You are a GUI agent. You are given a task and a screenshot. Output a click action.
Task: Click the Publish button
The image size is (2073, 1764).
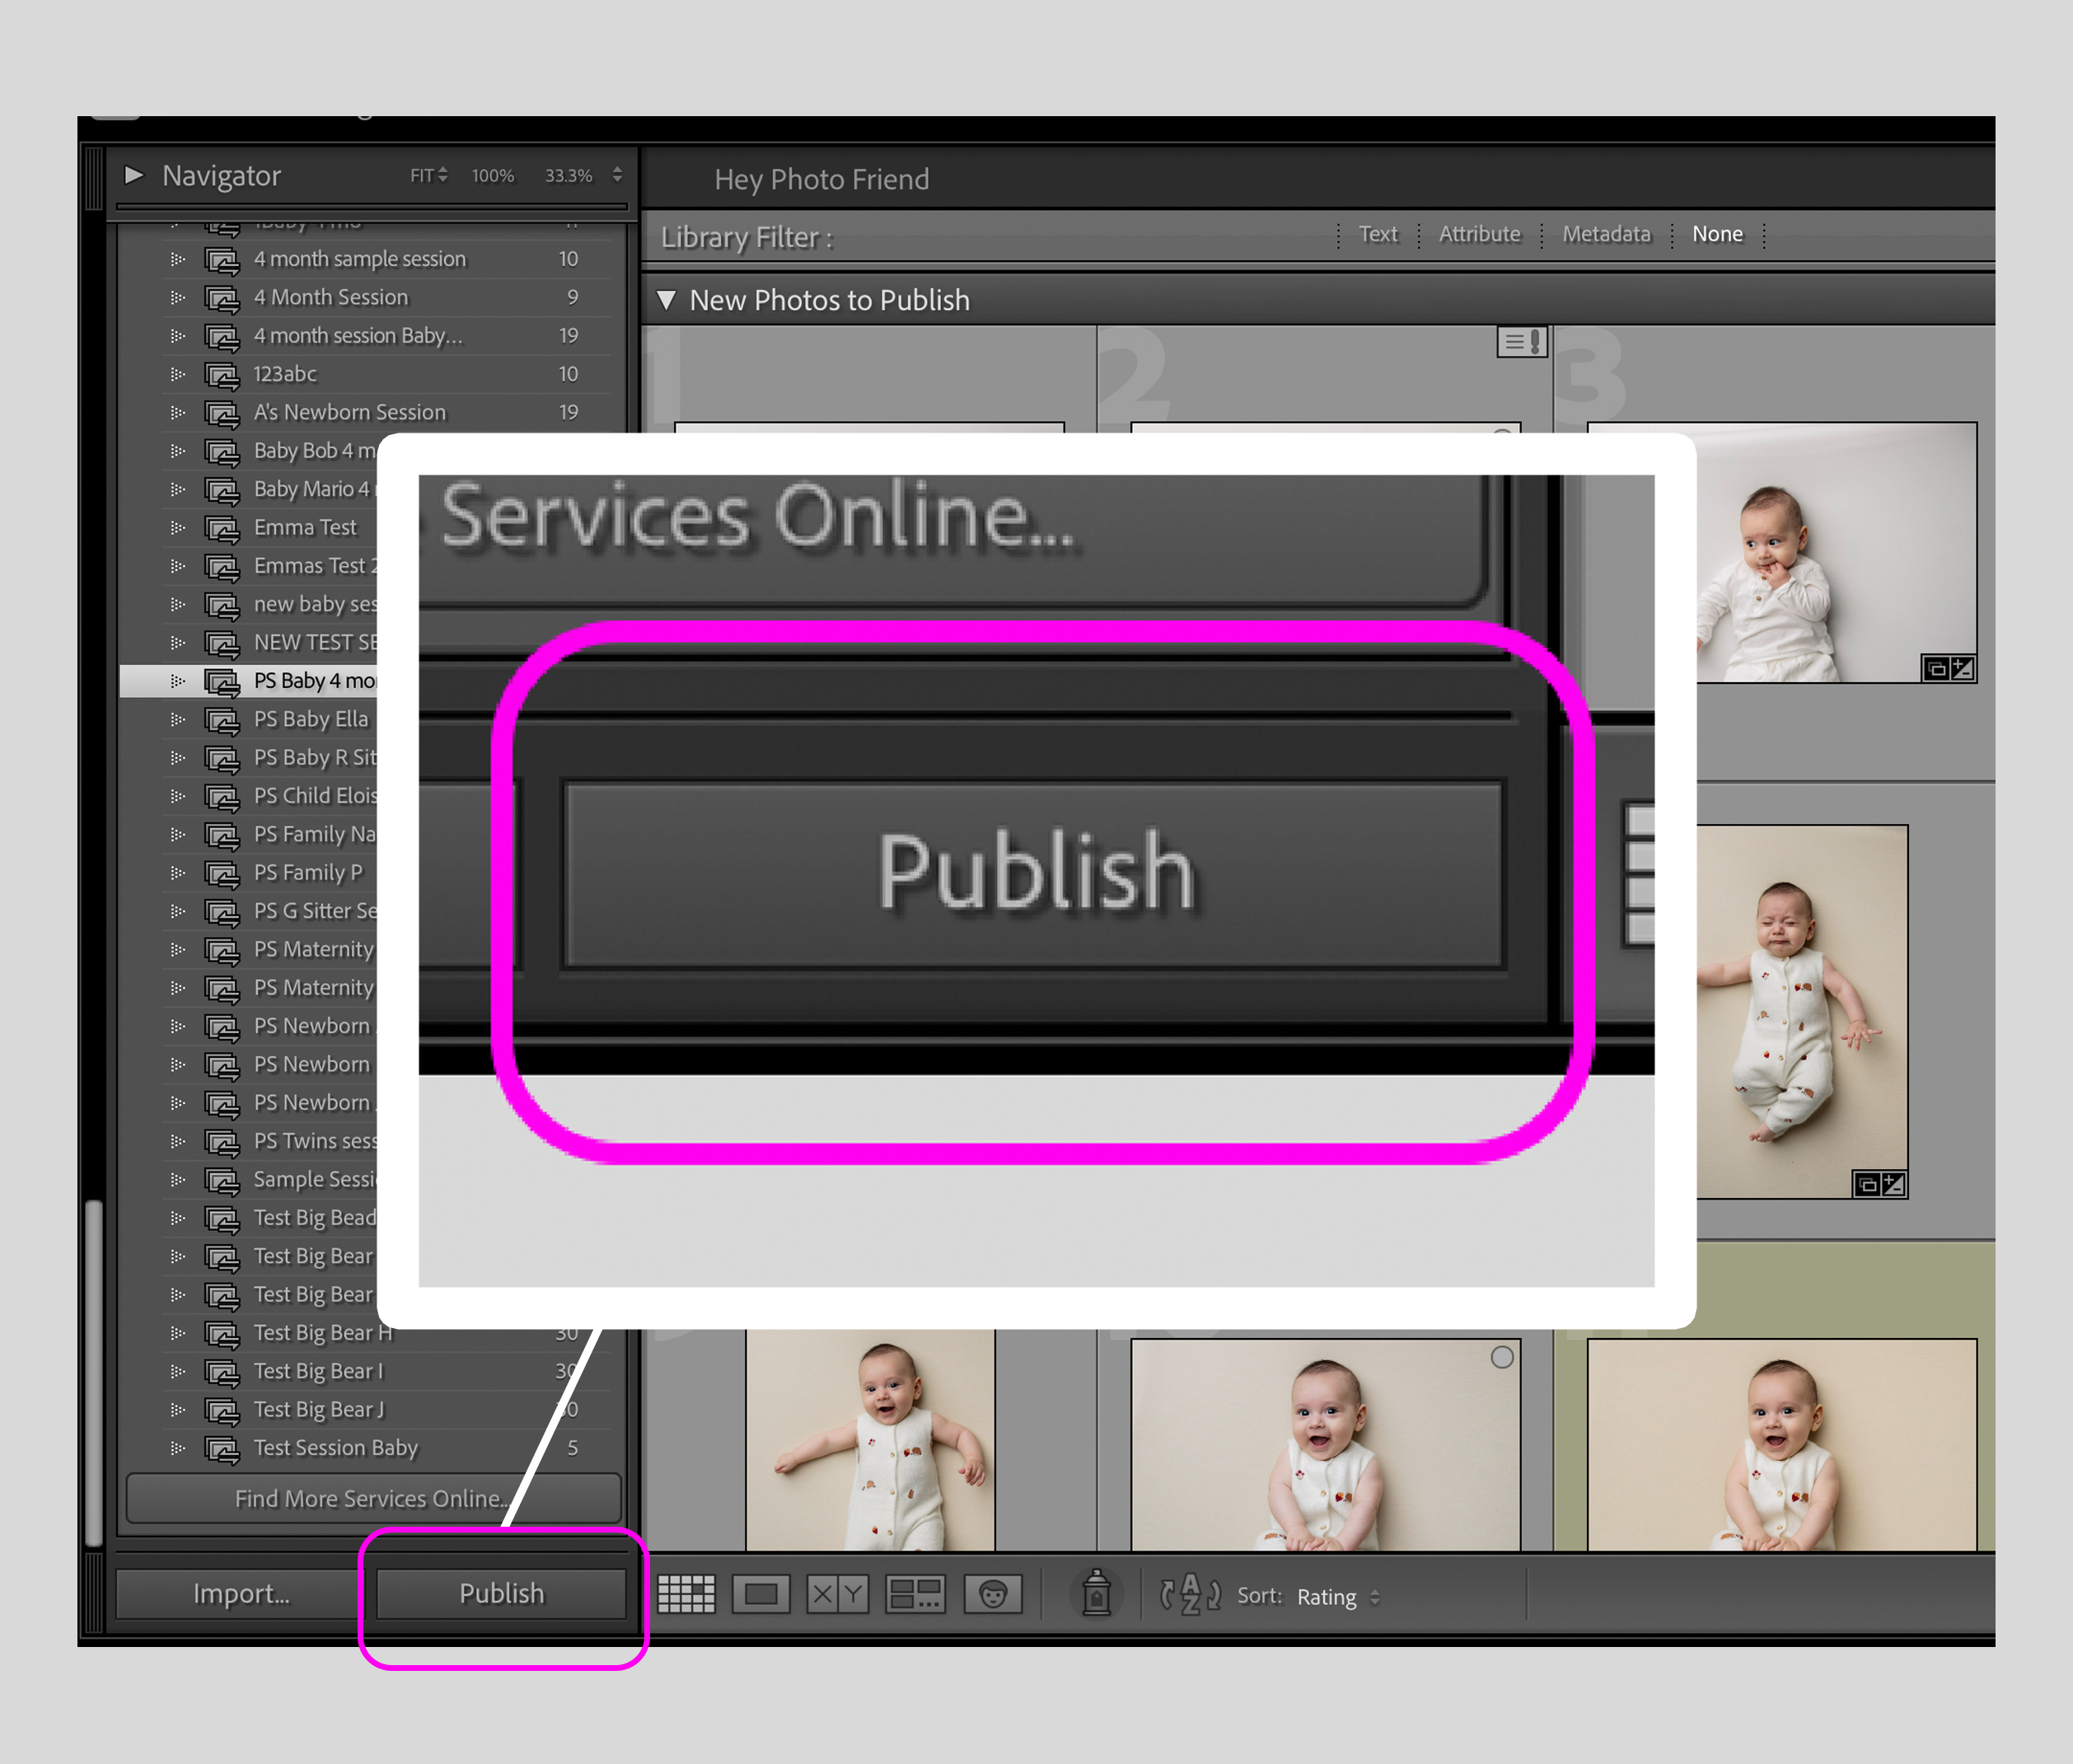pos(500,1593)
